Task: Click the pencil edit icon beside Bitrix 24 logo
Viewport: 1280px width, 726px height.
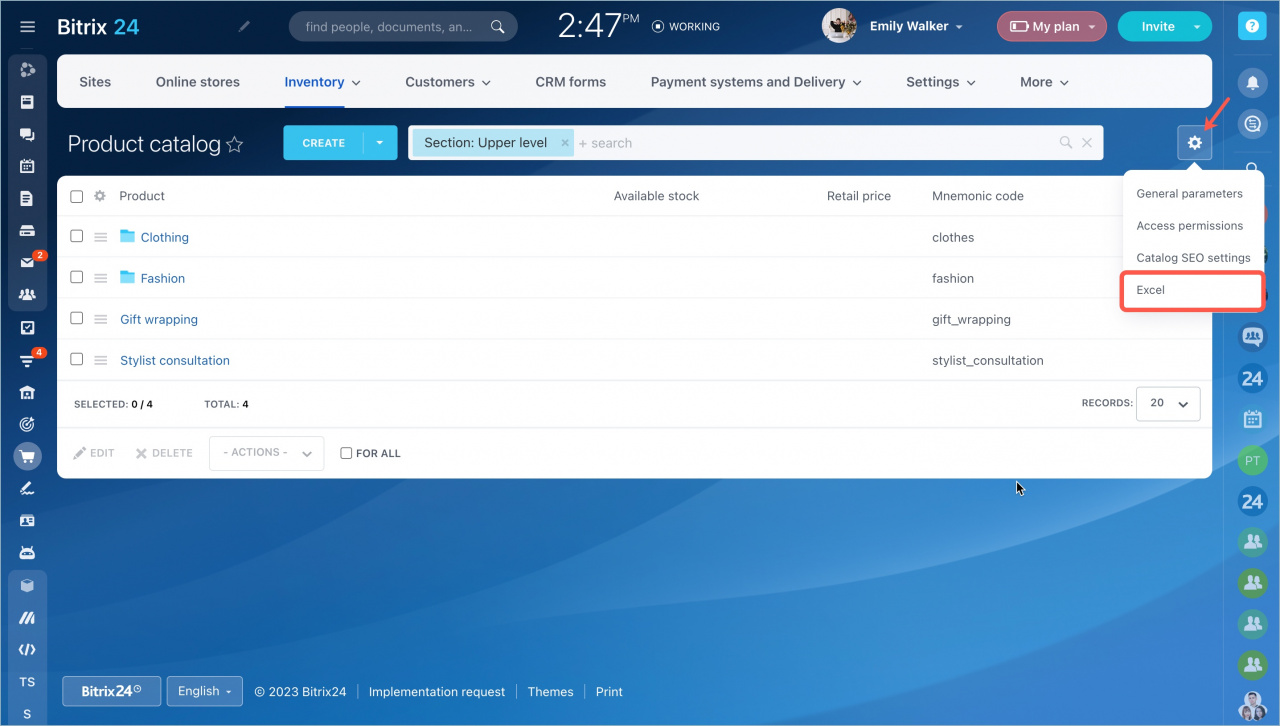Action: [x=244, y=27]
